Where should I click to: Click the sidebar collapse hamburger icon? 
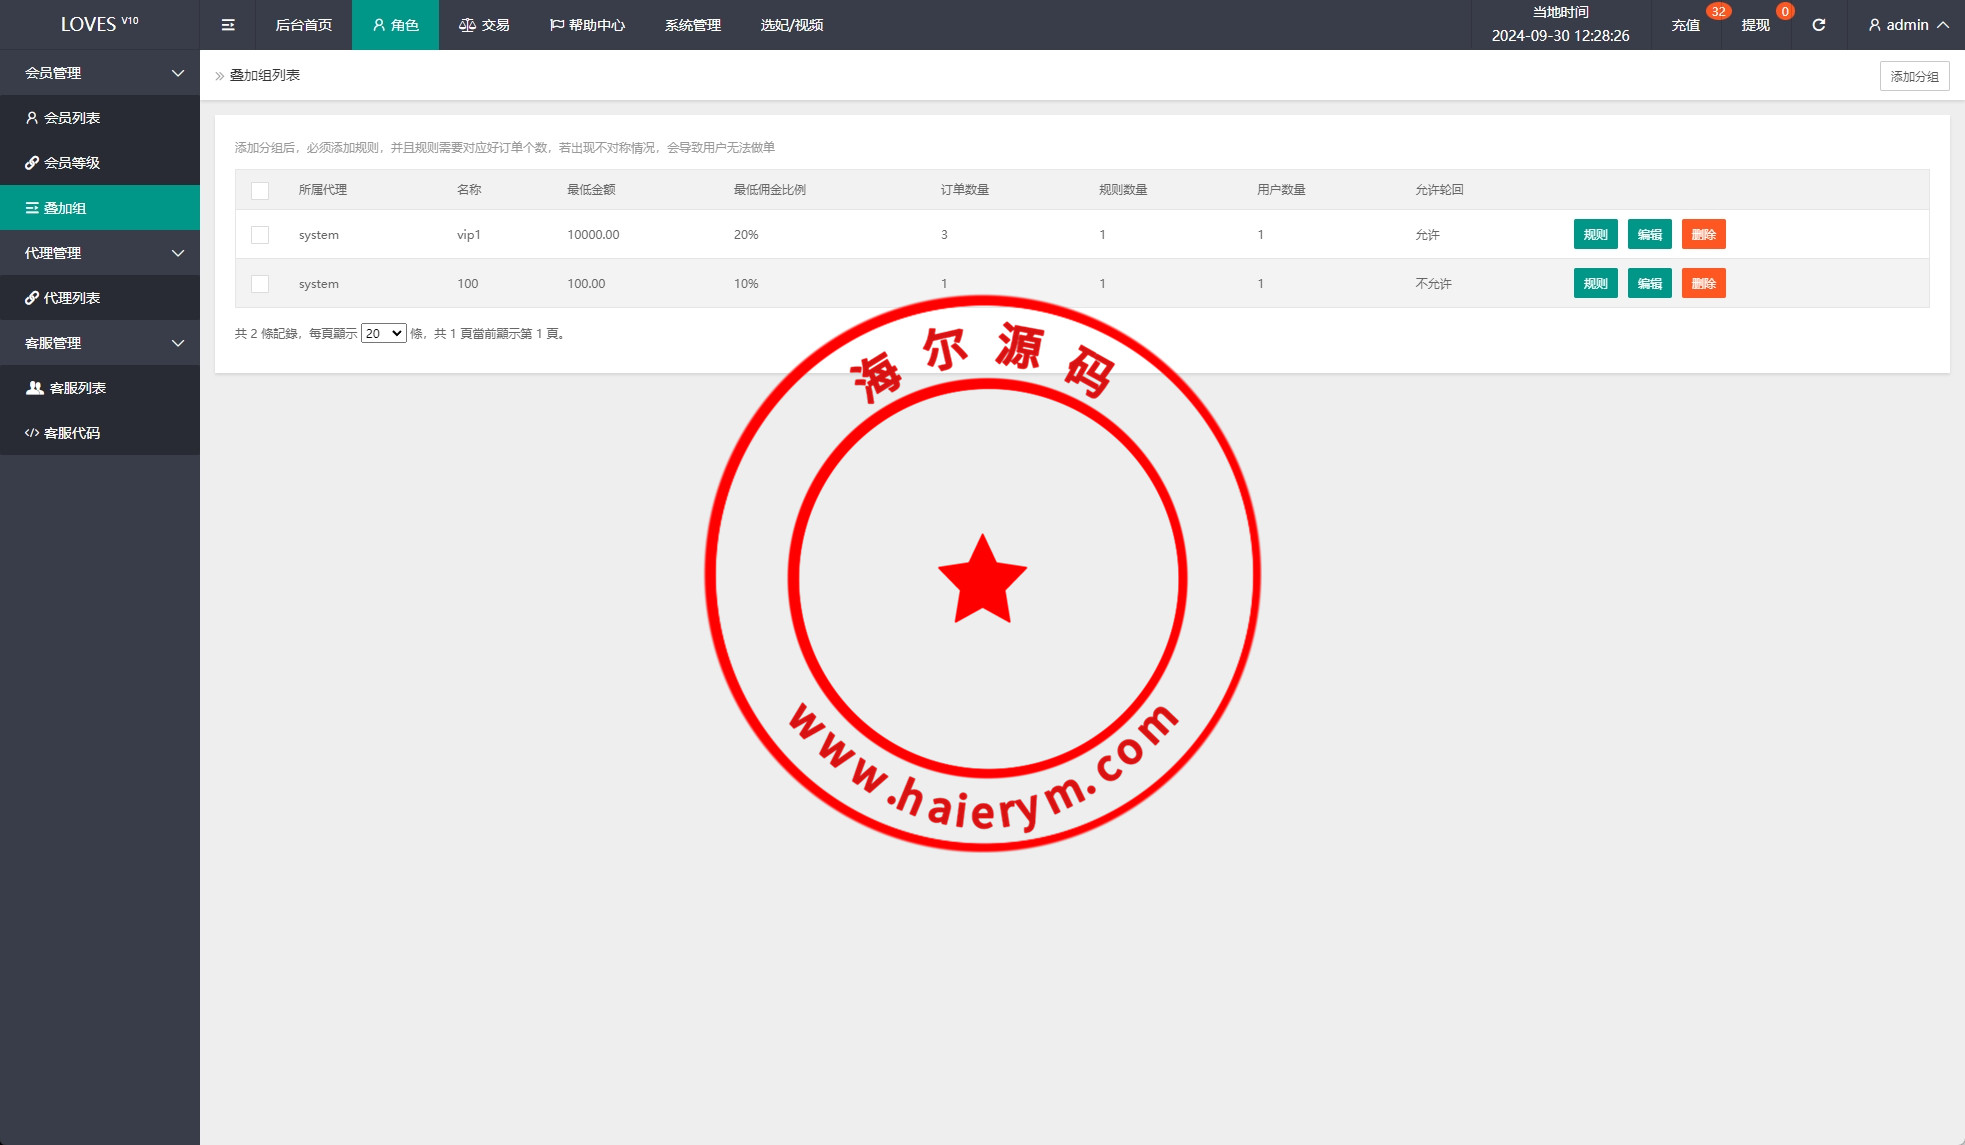[x=228, y=25]
